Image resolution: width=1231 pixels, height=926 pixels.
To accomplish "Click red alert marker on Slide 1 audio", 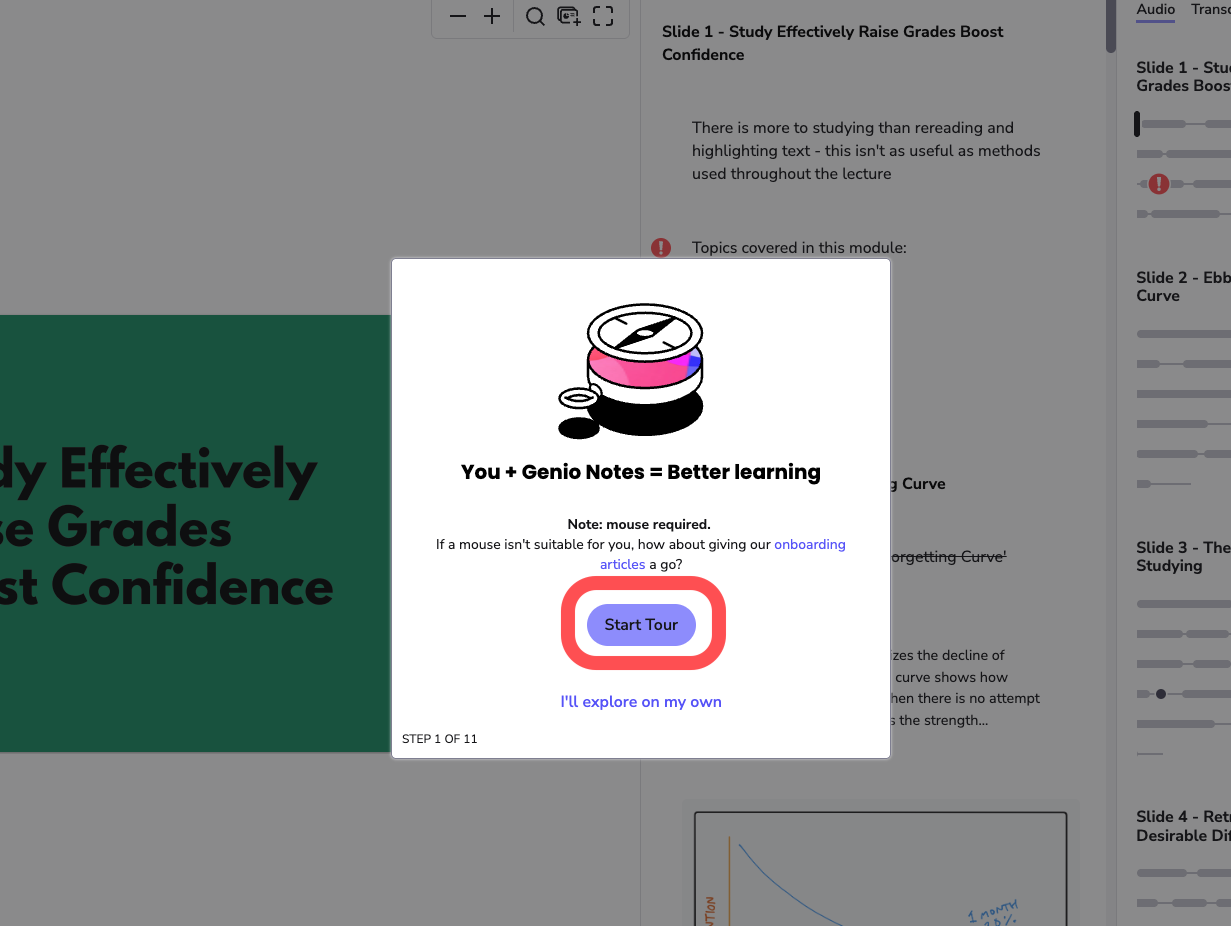I will point(1158,184).
